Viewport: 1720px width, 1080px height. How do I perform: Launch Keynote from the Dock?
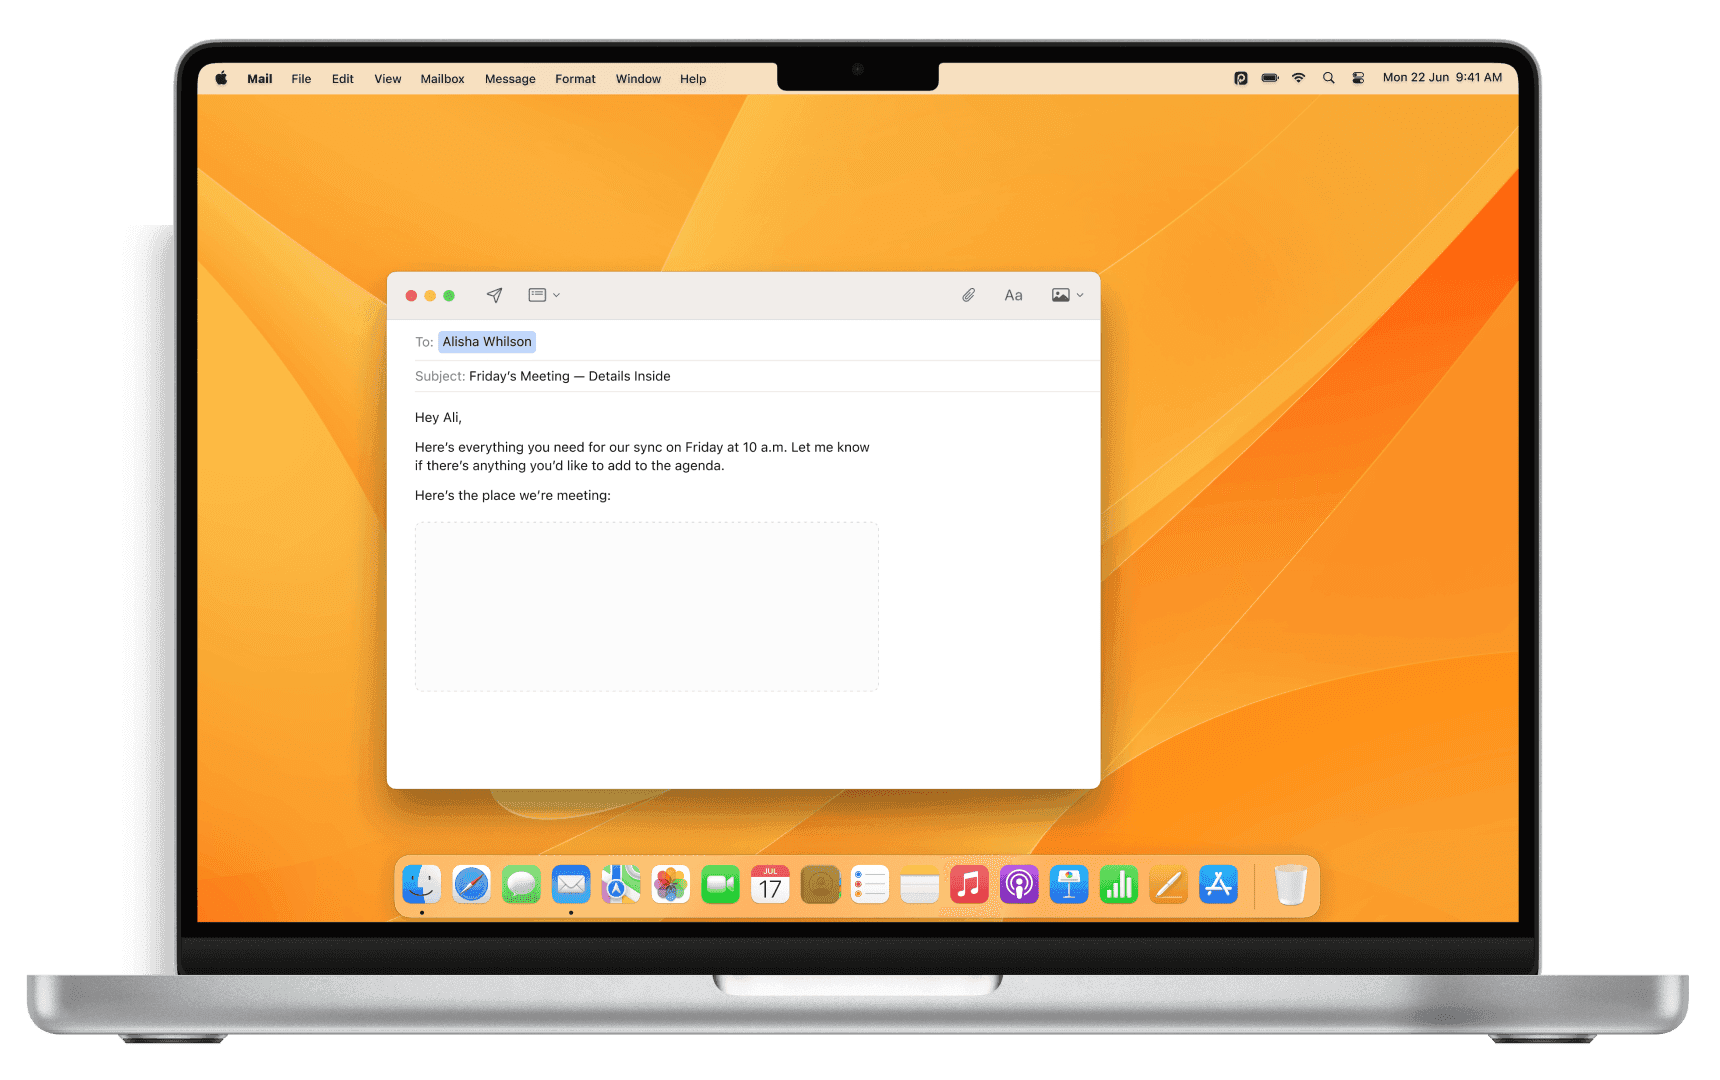point(1069,885)
